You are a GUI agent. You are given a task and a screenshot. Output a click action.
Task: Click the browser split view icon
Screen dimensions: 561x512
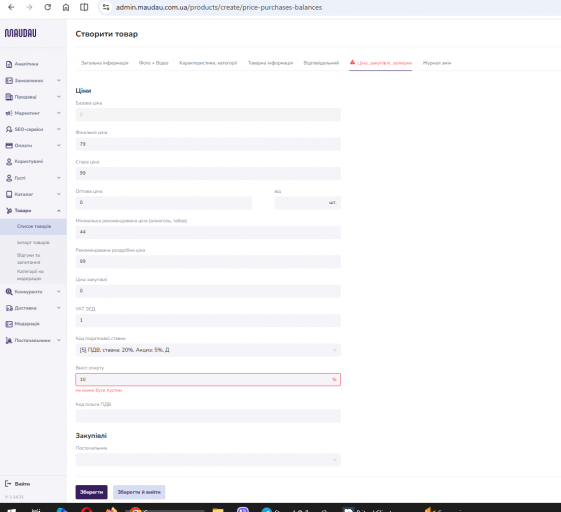click(84, 7)
